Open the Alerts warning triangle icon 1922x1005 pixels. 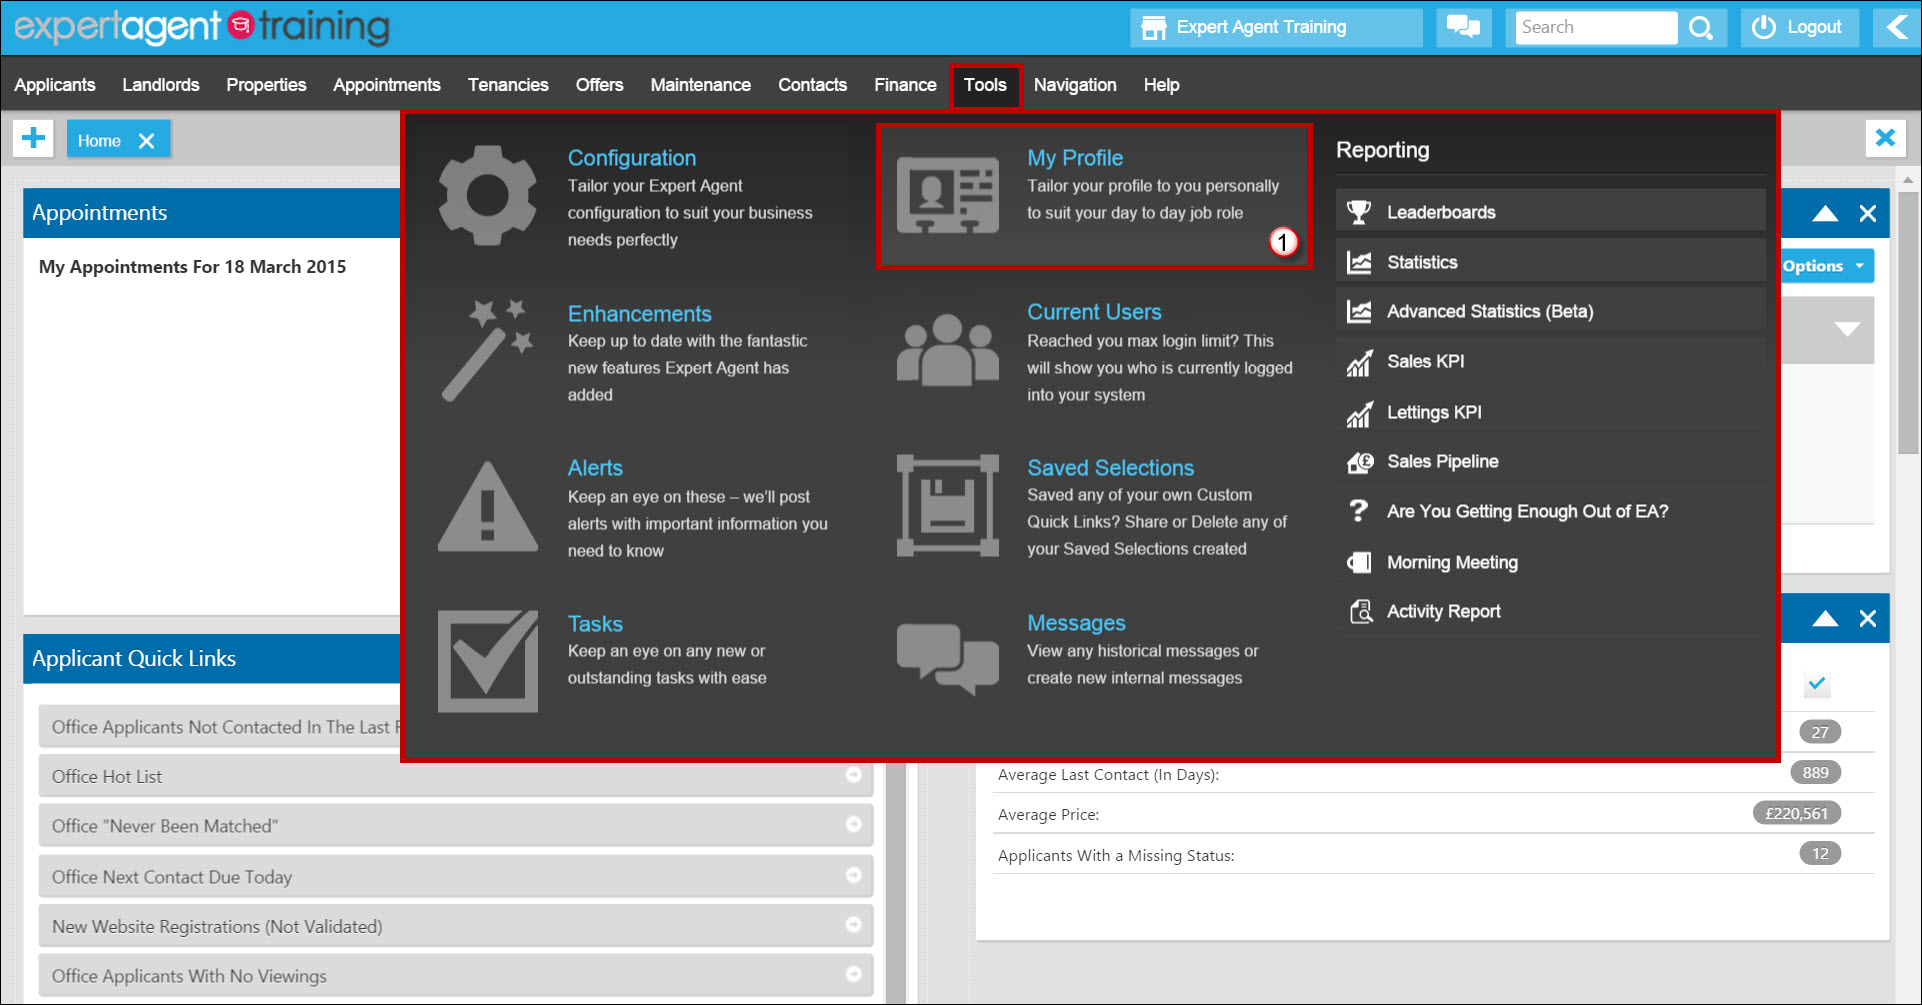click(x=487, y=506)
